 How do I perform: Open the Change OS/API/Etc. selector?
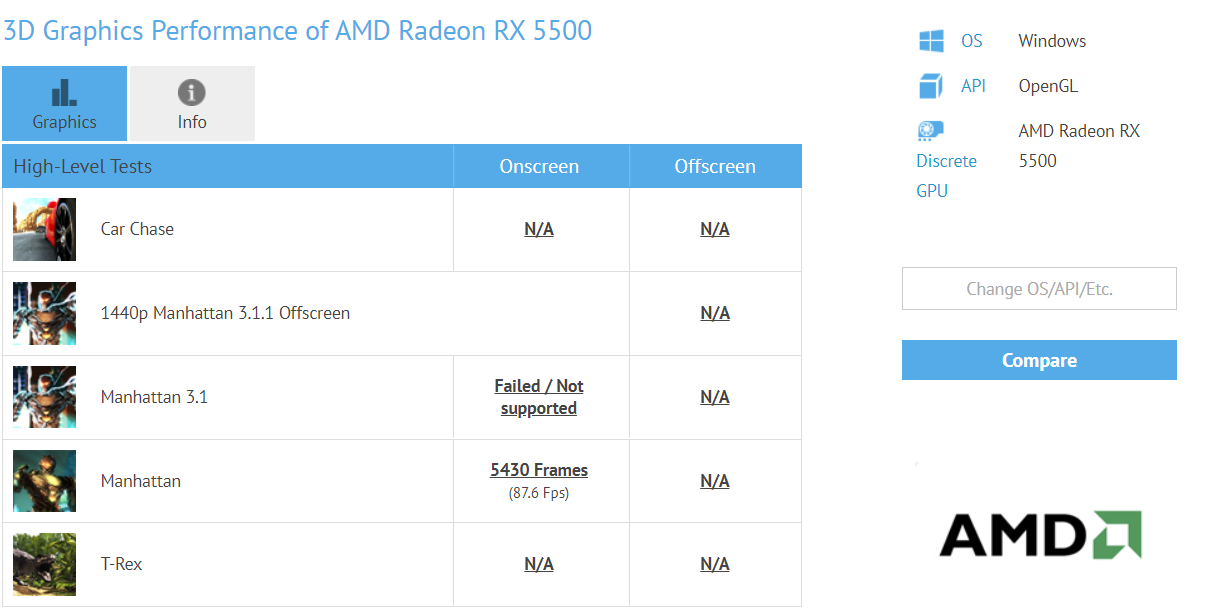1039,289
